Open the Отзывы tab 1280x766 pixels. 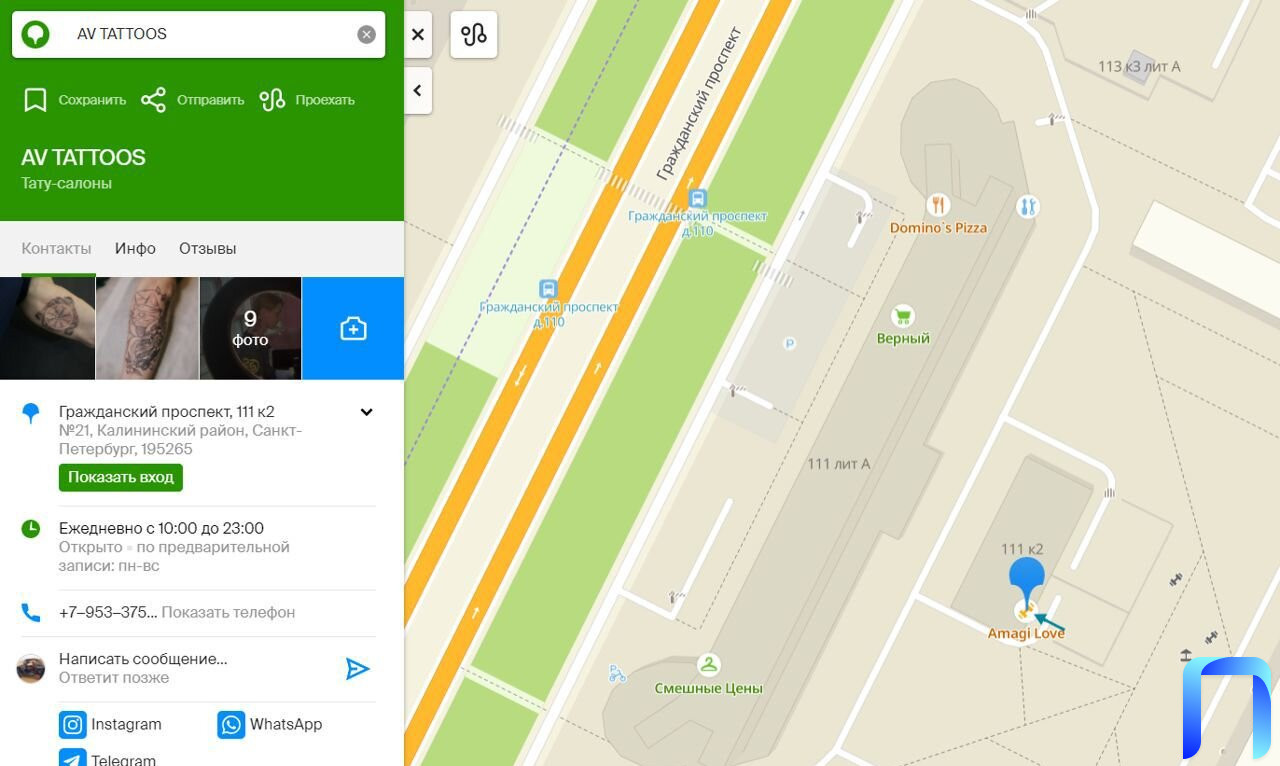(x=207, y=248)
